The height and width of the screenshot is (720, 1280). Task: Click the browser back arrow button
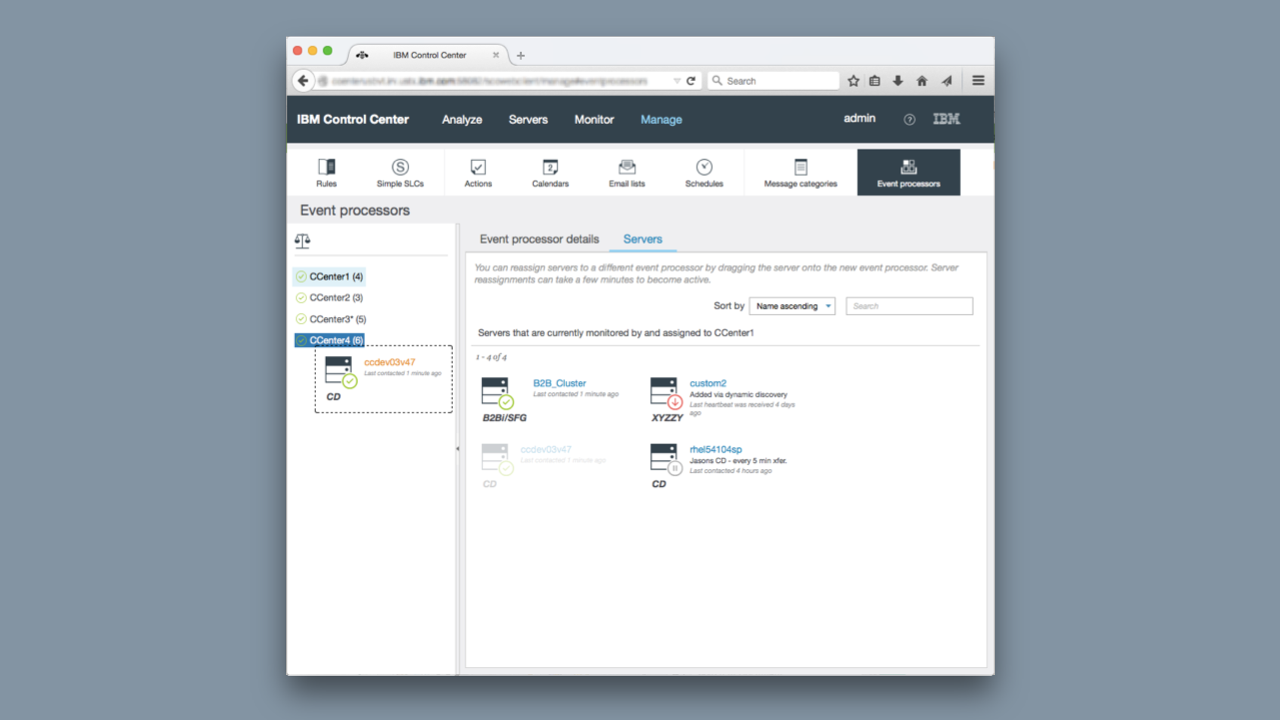[x=303, y=81]
